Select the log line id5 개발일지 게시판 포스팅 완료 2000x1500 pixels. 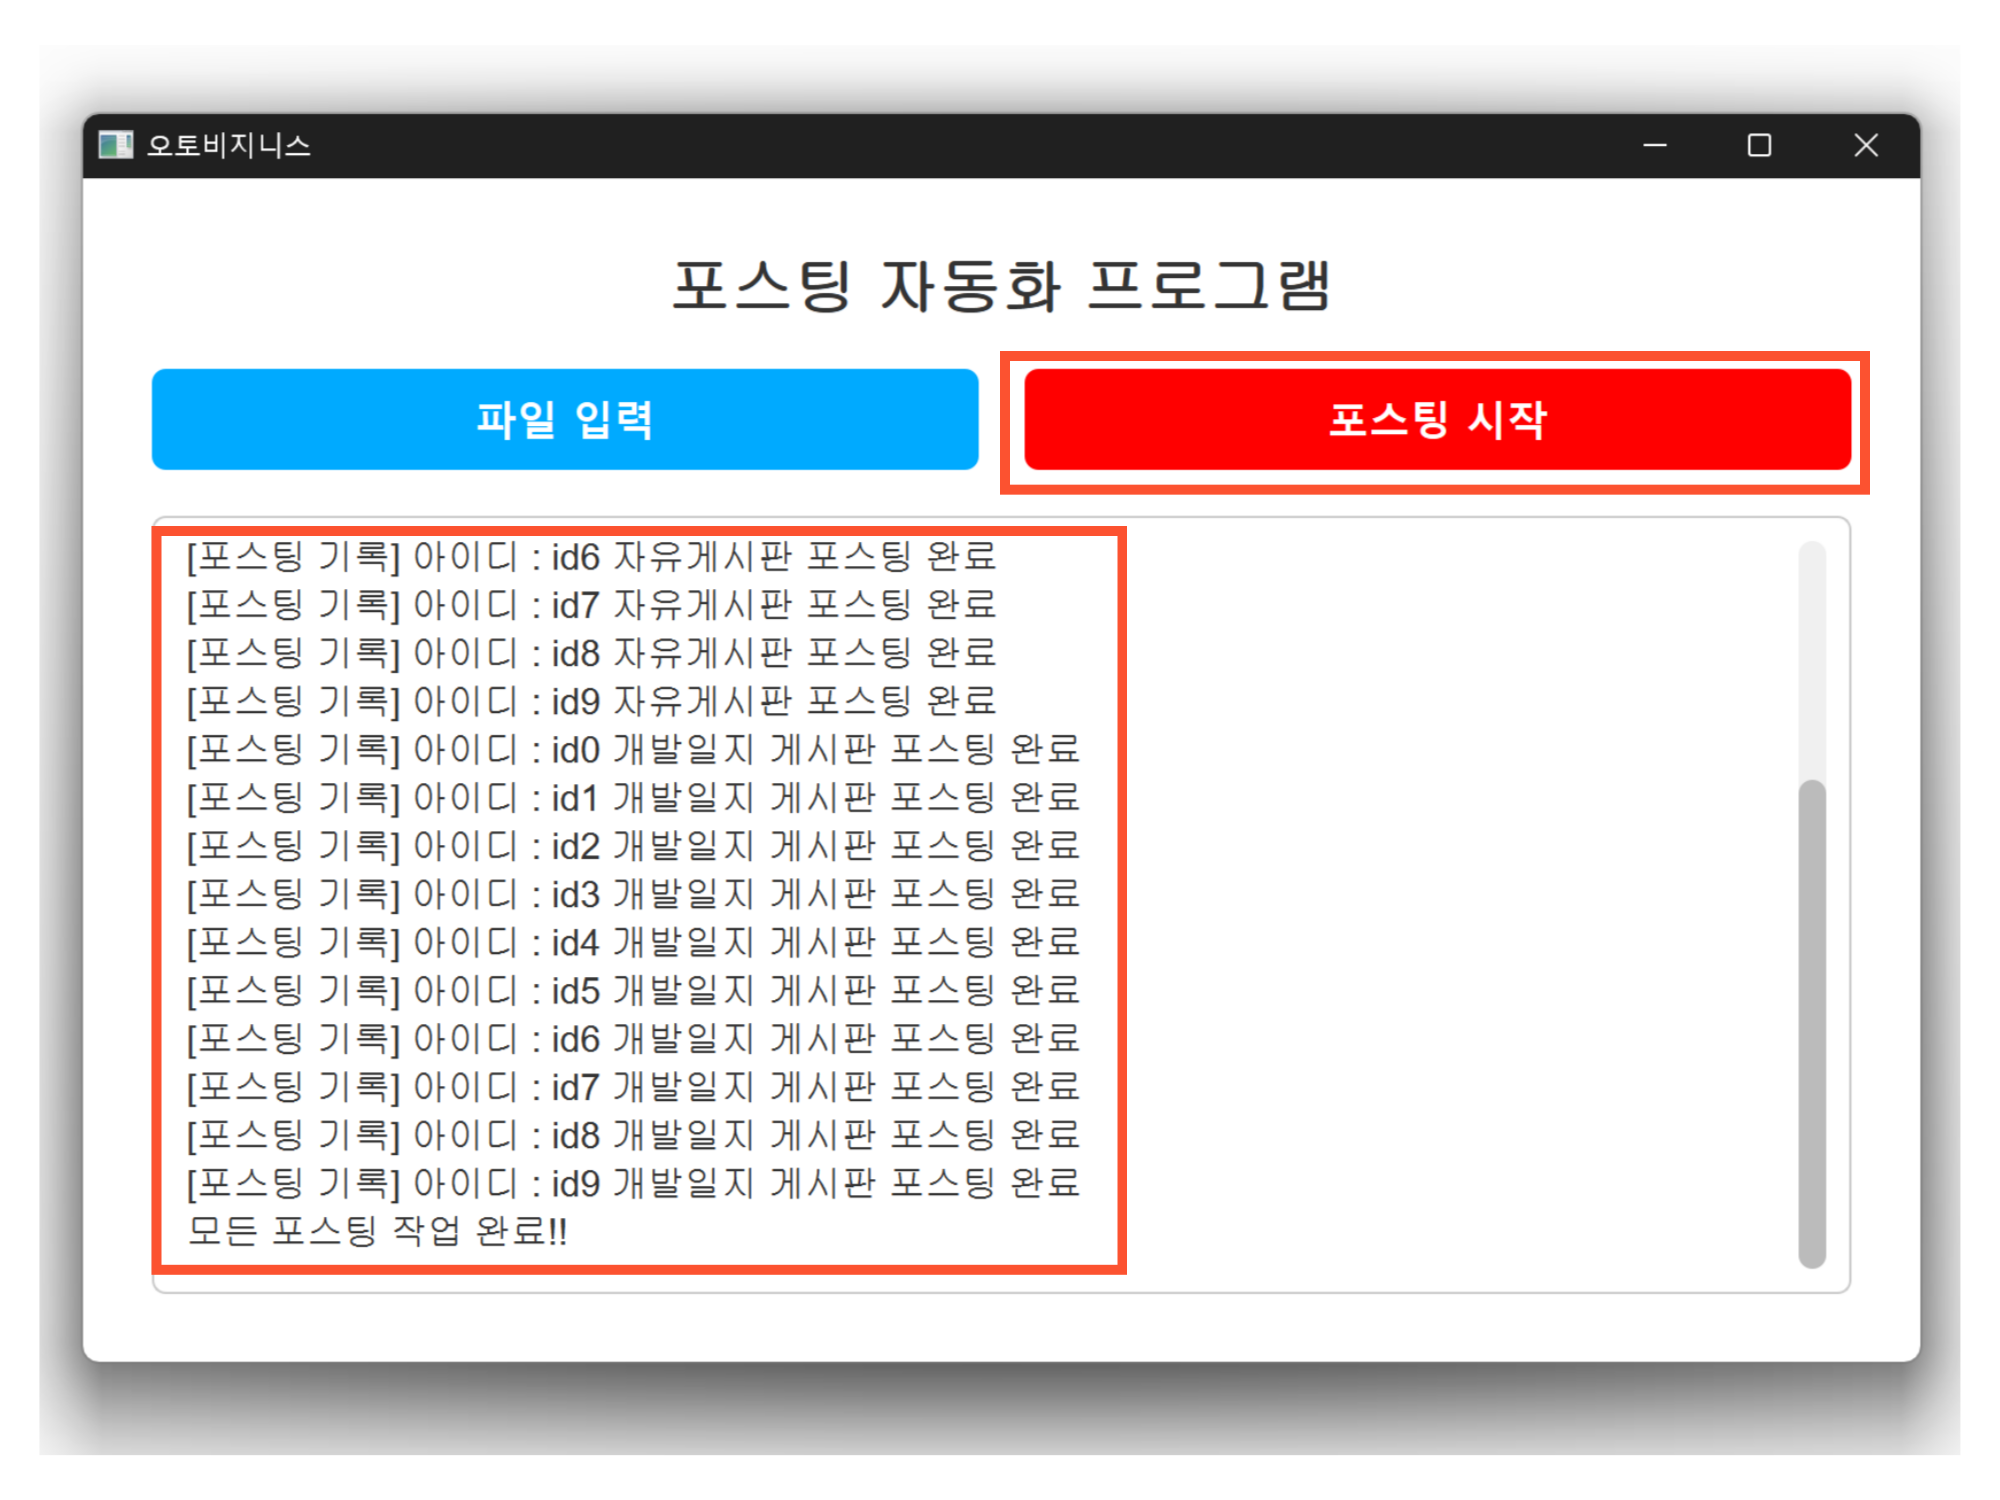click(634, 991)
